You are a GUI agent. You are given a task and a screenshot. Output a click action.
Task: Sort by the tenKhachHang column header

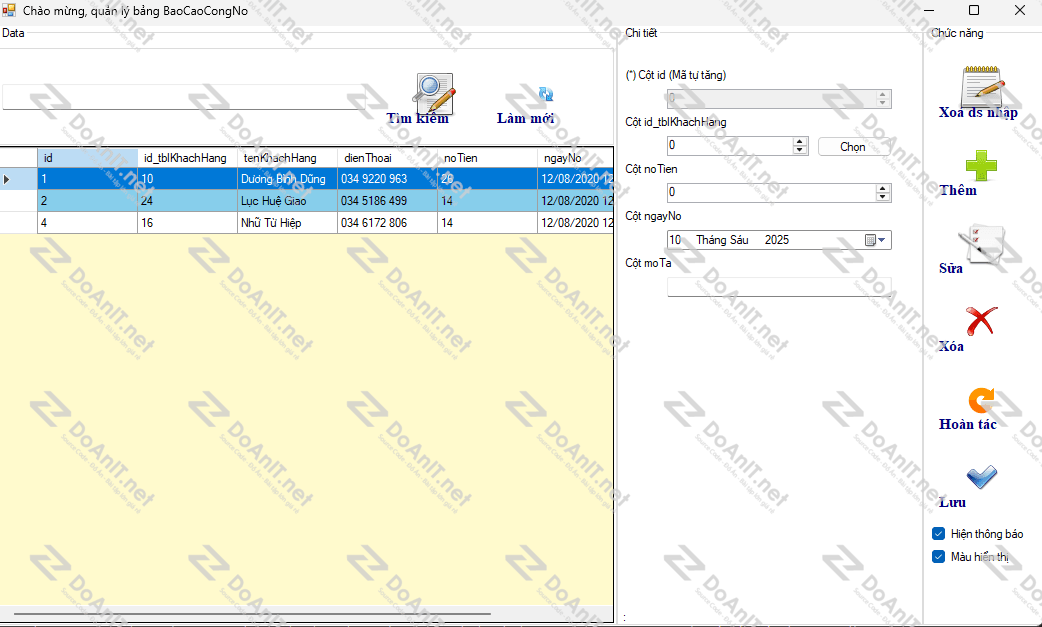[287, 157]
